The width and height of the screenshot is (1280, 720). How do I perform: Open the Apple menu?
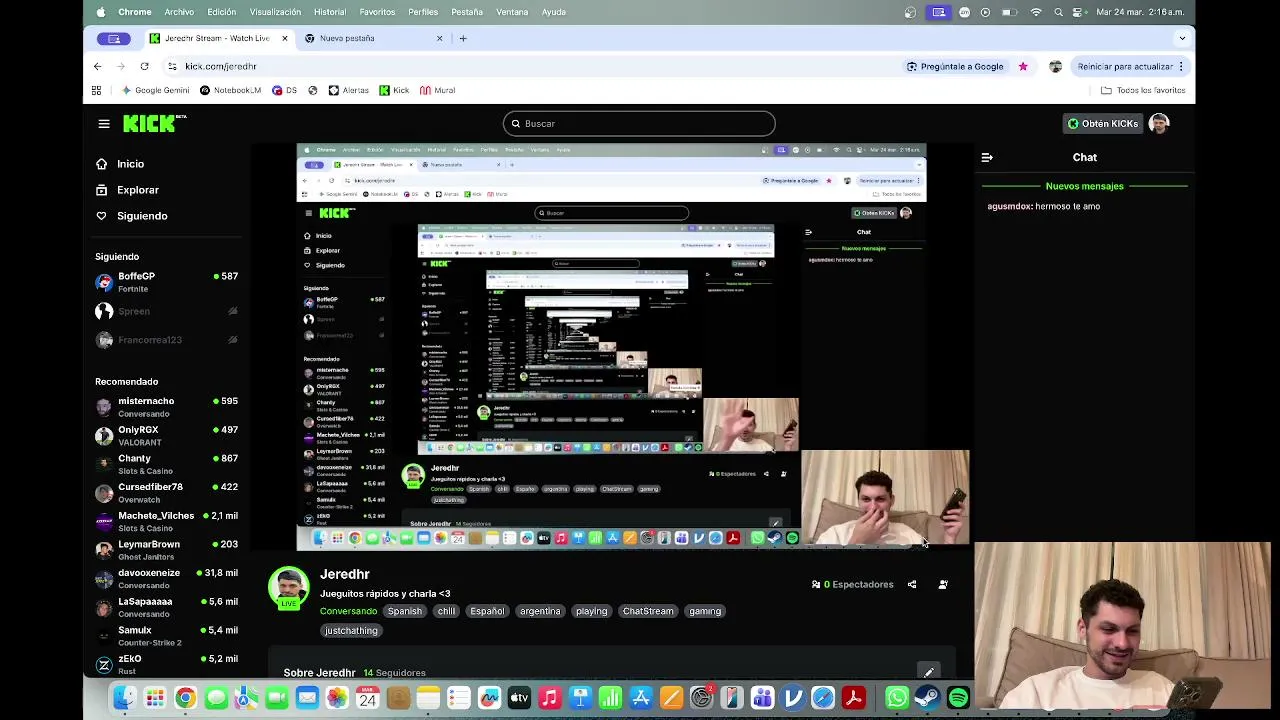pos(100,12)
